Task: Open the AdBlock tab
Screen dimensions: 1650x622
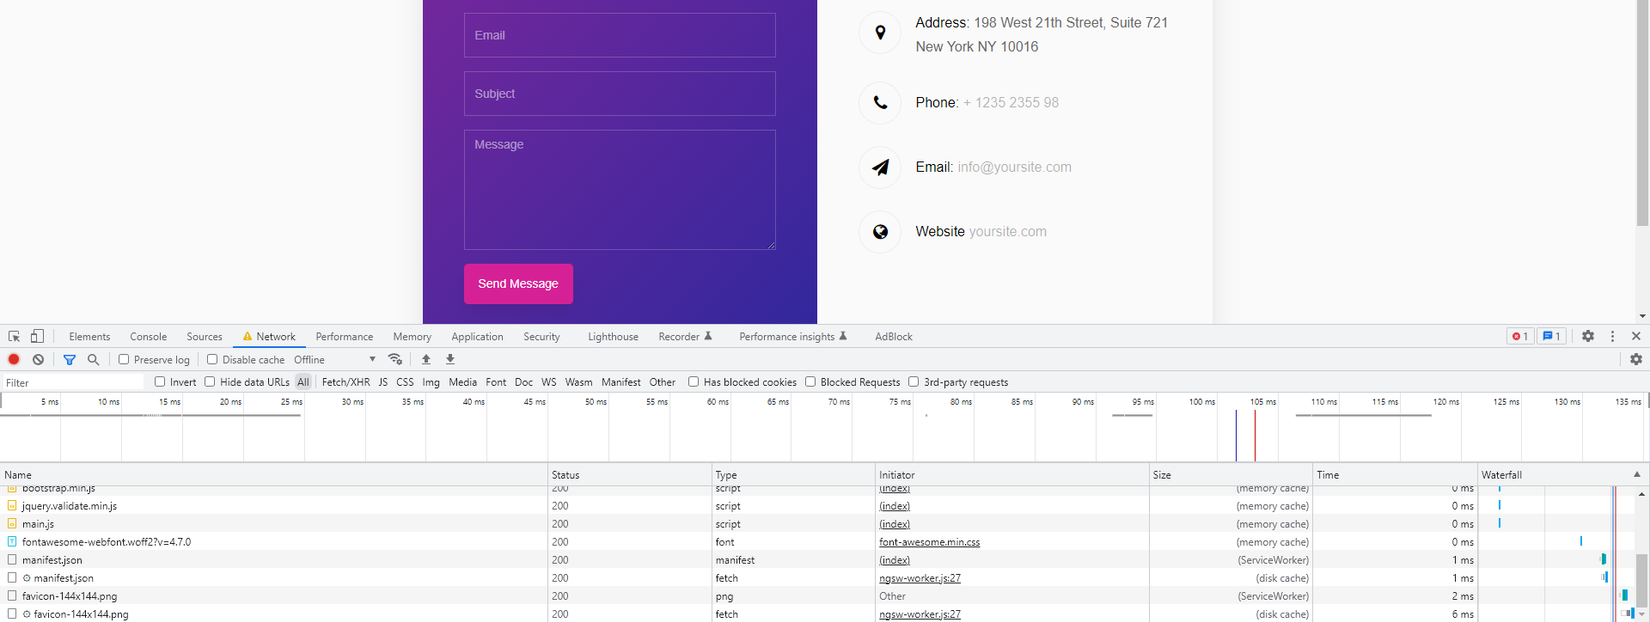Action: pyautogui.click(x=894, y=337)
